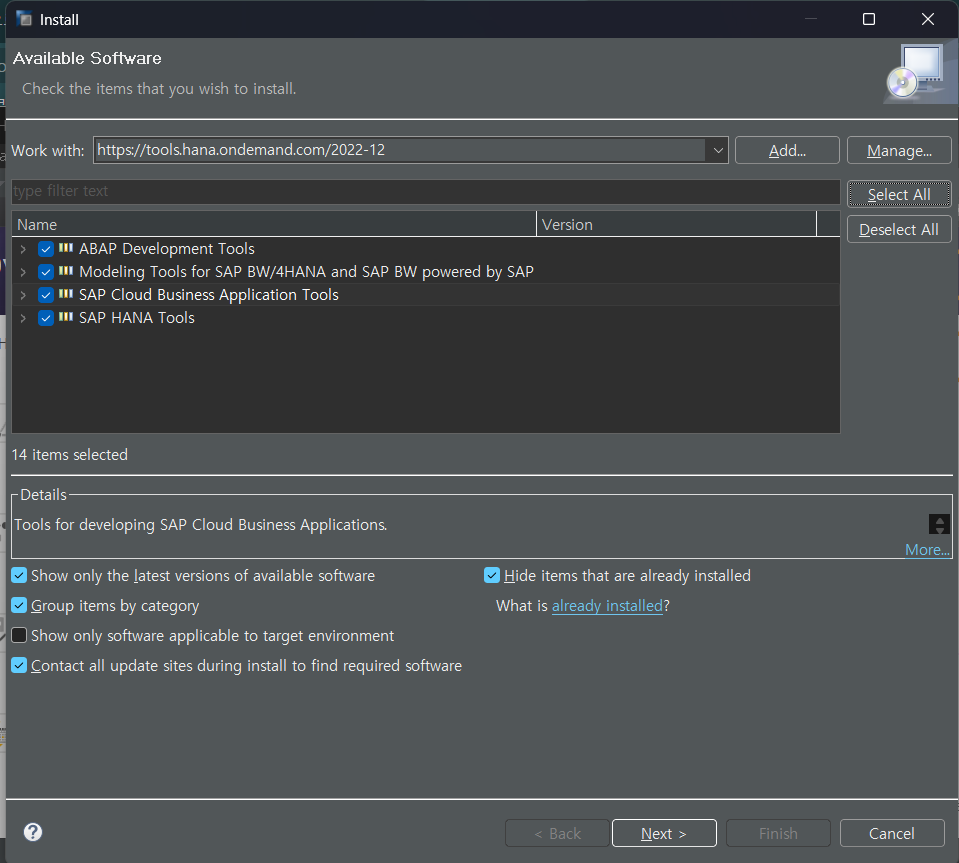Screen dimensions: 959x863
Task: Expand the Modeling Tools for SAP BW/4HANA node
Action: [23, 272]
